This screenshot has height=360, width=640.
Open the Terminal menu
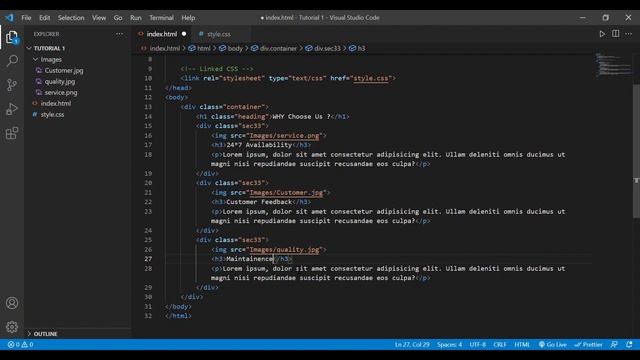pyautogui.click(x=161, y=18)
